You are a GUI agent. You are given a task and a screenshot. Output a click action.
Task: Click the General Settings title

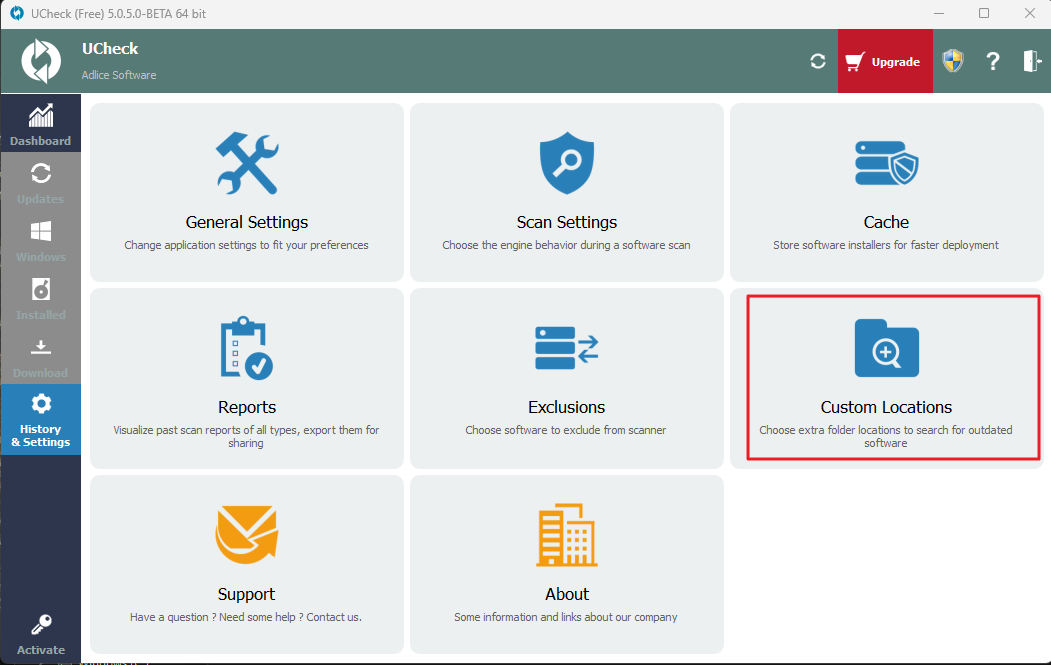click(x=247, y=222)
